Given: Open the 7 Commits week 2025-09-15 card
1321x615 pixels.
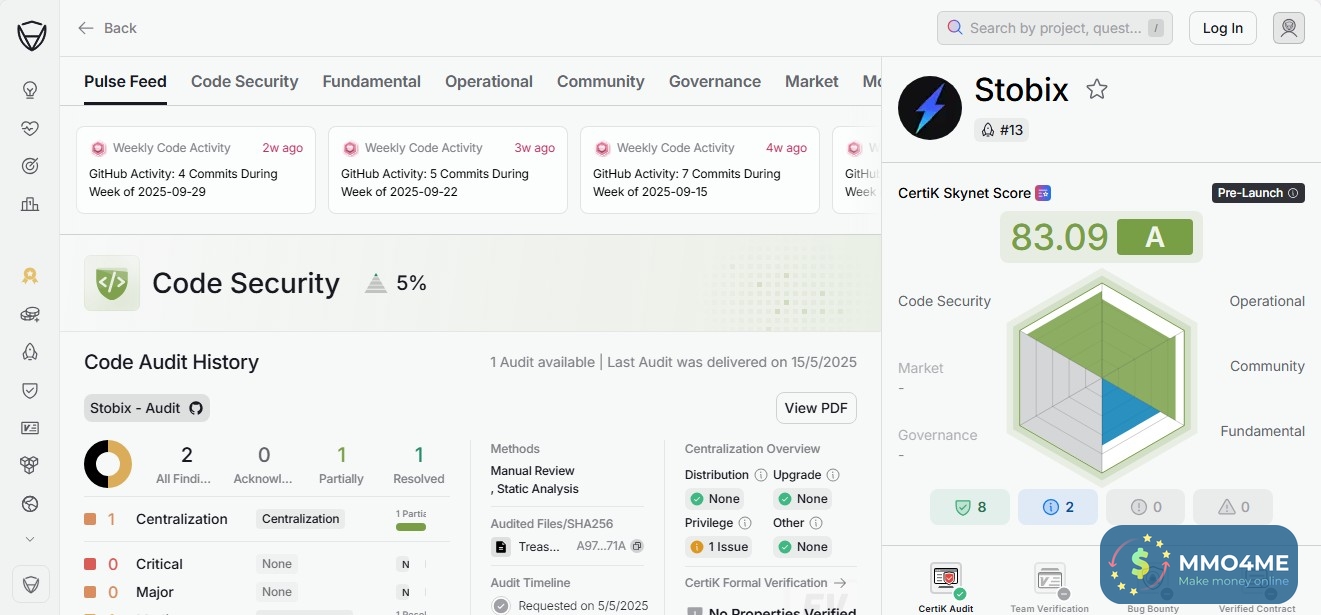Looking at the screenshot, I should (x=700, y=170).
